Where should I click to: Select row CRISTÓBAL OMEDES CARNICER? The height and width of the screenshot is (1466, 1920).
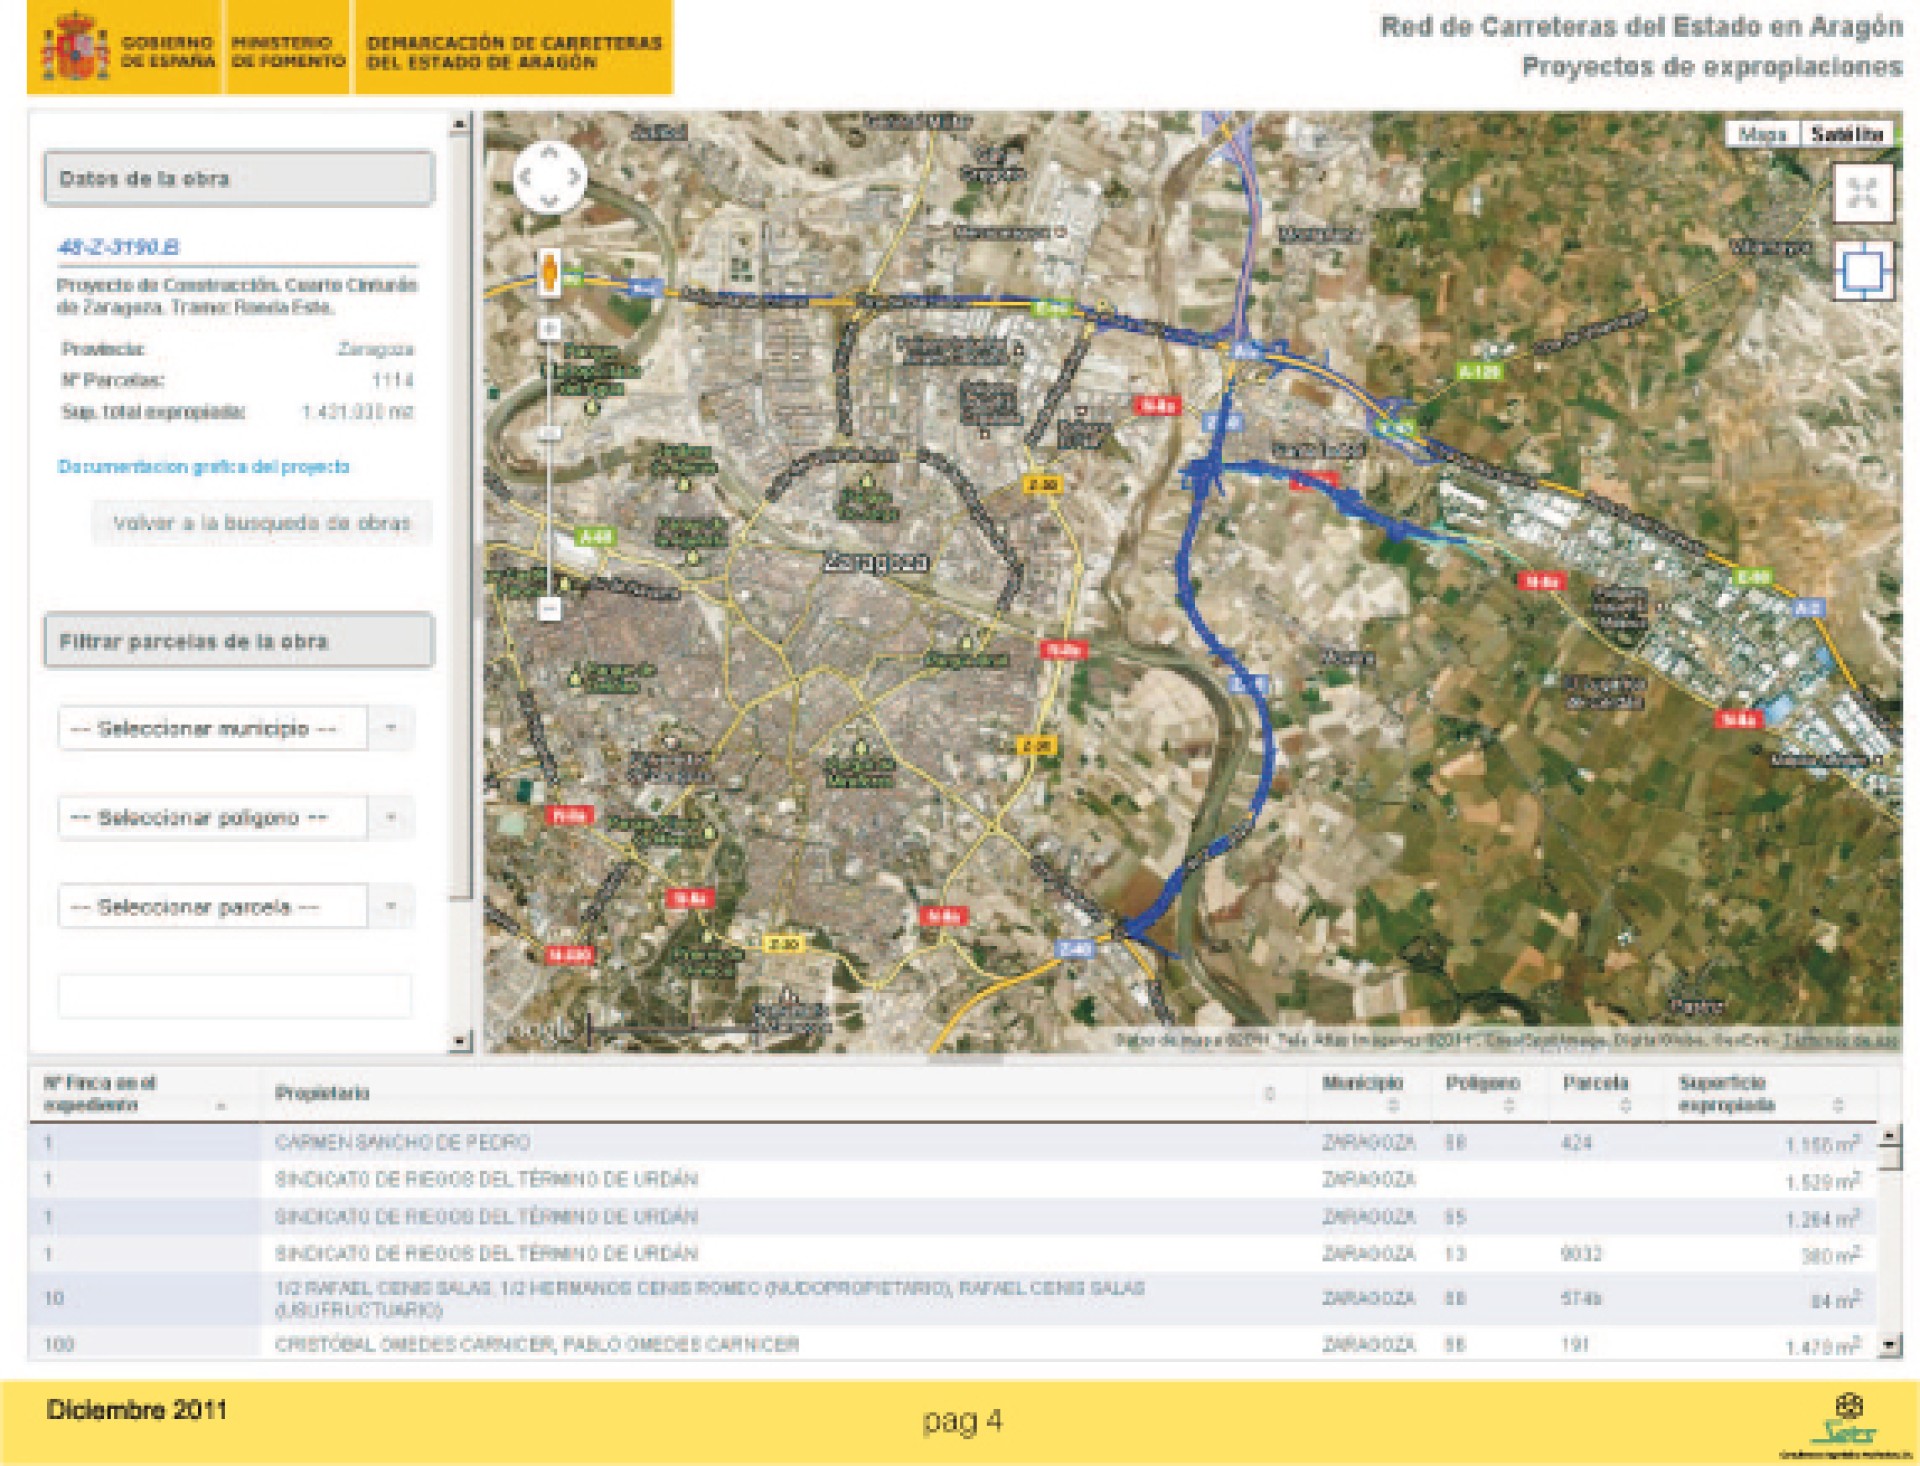tap(952, 1344)
